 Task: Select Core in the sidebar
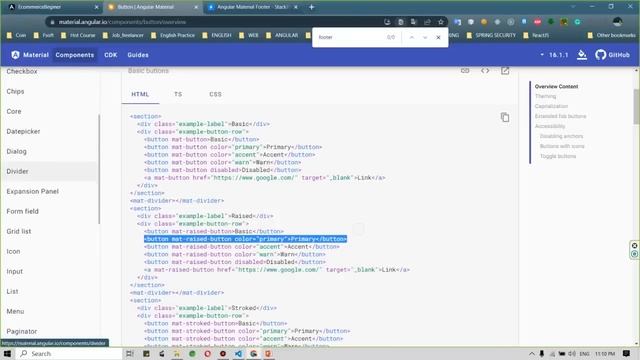14,111
